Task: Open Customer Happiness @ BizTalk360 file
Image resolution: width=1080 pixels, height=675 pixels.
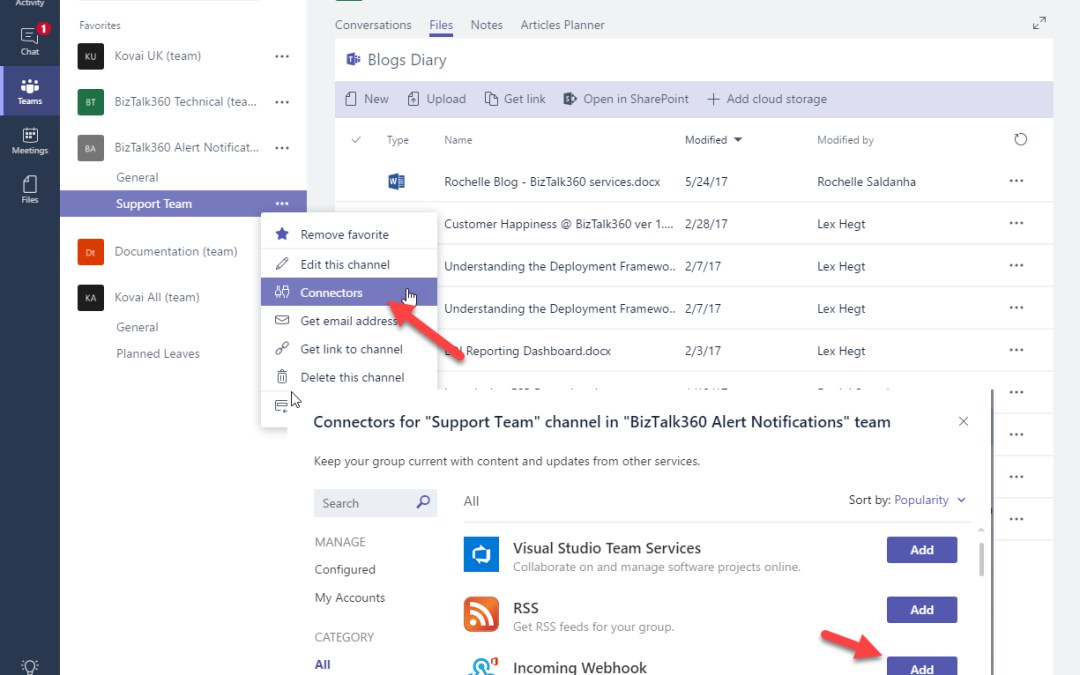Action: pyautogui.click(x=559, y=224)
